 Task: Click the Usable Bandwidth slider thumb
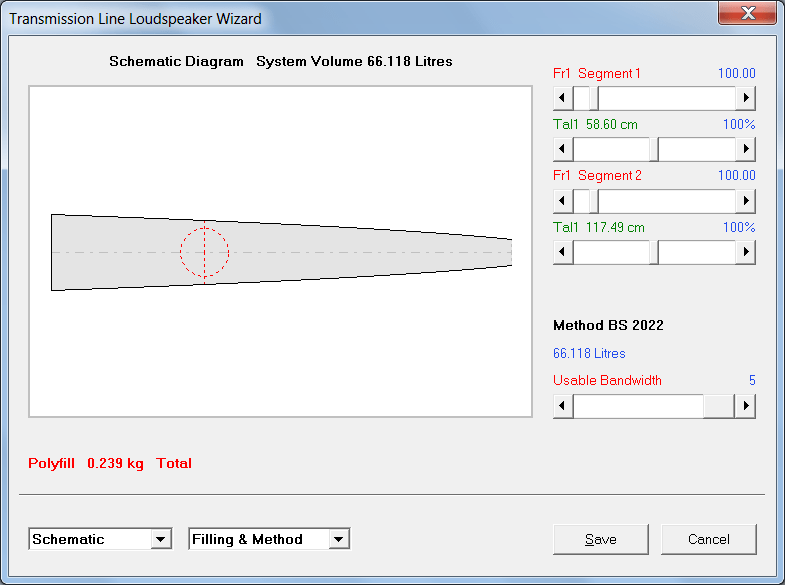[718, 406]
